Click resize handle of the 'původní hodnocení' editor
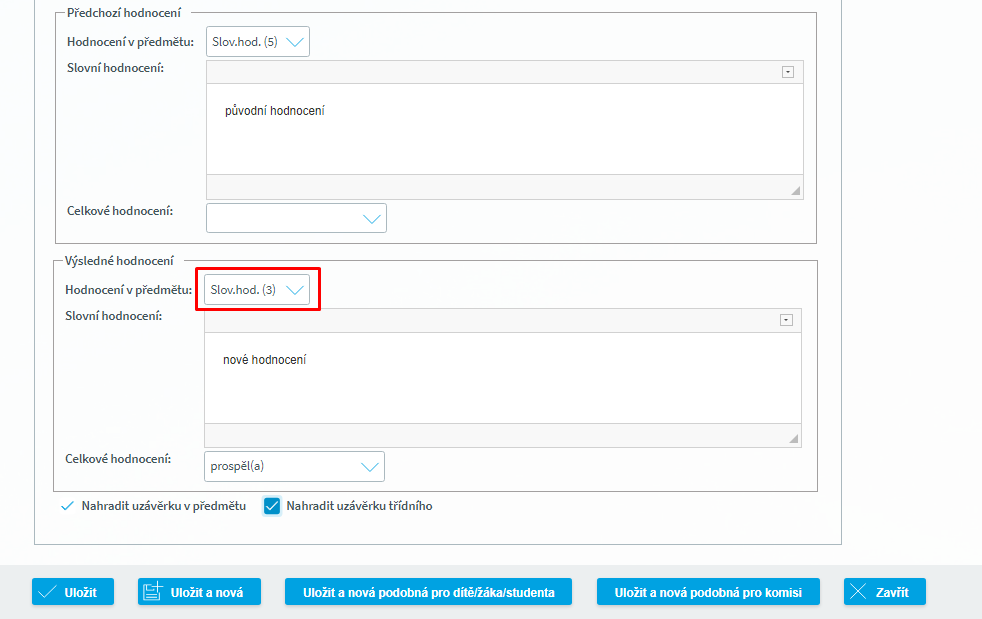 [796, 190]
